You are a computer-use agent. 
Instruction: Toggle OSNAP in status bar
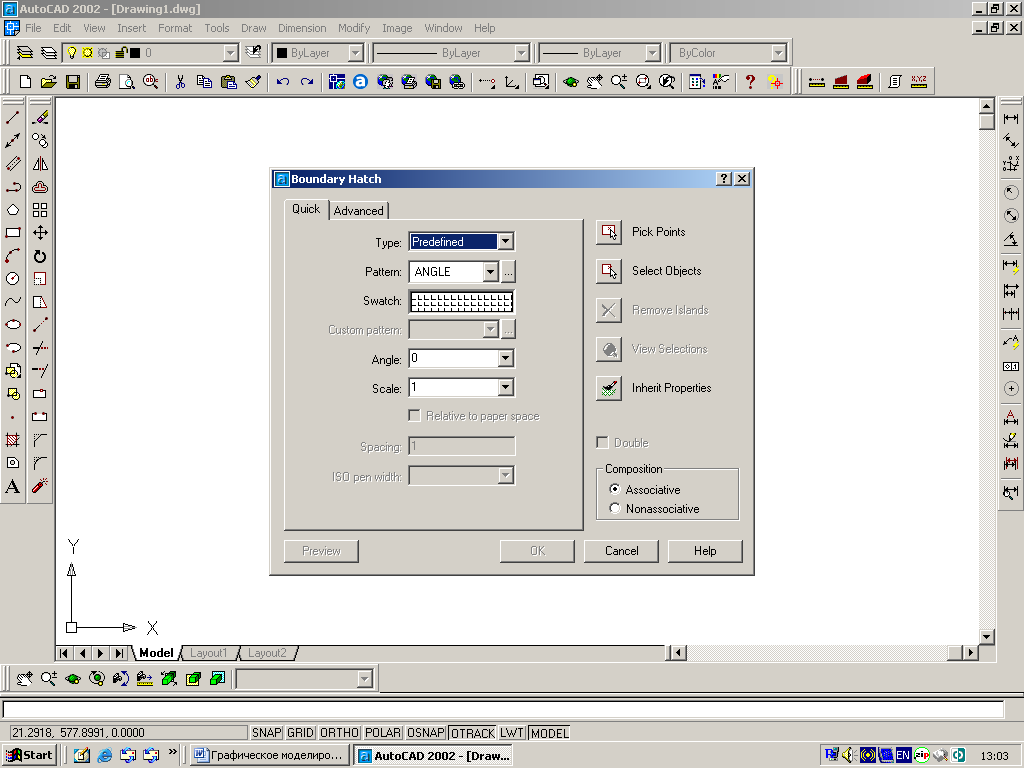tap(426, 733)
